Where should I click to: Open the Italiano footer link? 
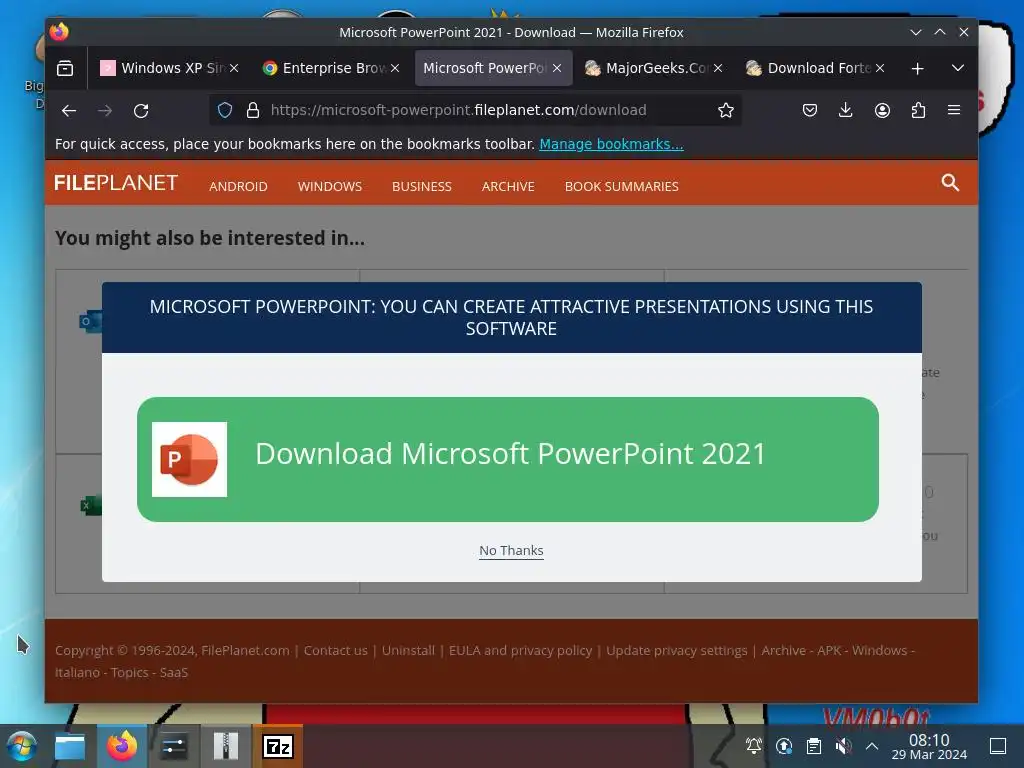pos(76,673)
